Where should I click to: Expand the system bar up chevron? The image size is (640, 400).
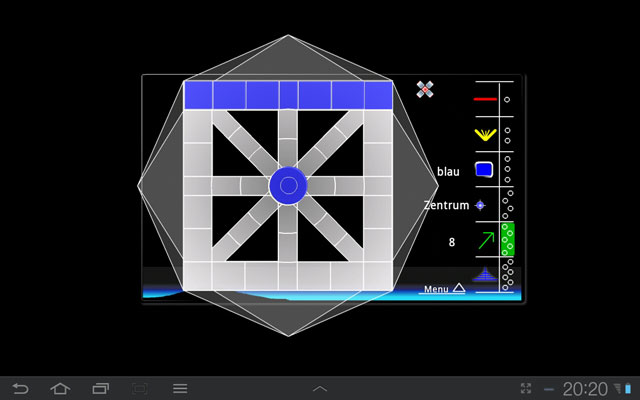click(320, 389)
